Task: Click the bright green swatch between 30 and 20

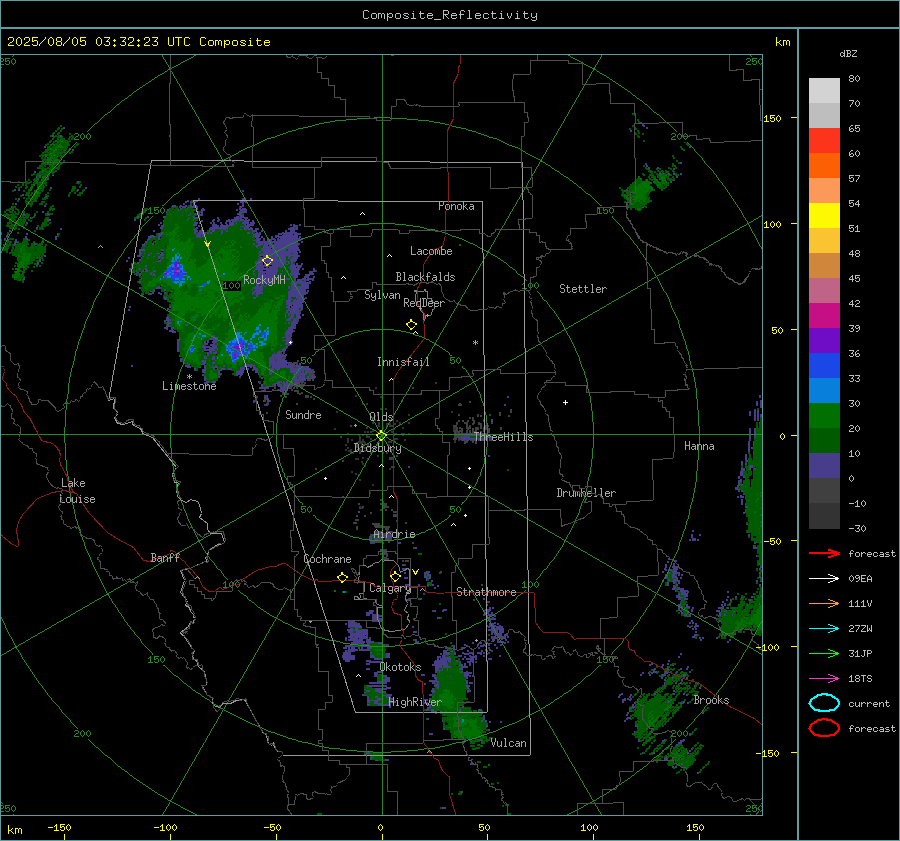Action: point(824,416)
